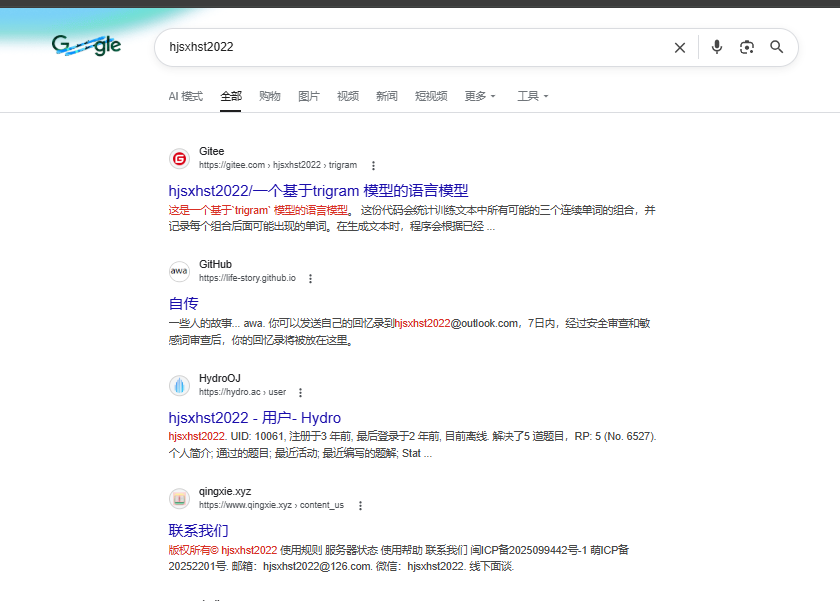This screenshot has height=601, width=840.
Task: Switch to the AI 模式 tab
Action: click(x=185, y=96)
